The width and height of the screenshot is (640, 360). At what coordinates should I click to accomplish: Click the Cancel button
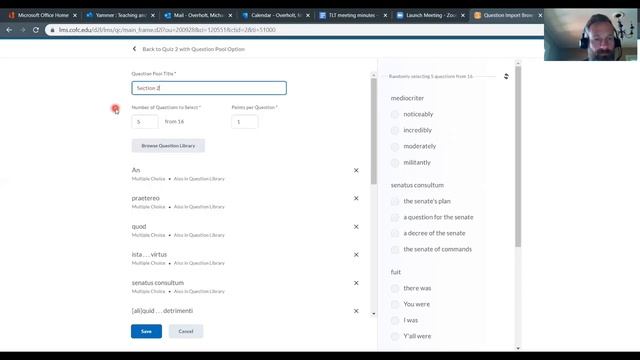pyautogui.click(x=186, y=331)
